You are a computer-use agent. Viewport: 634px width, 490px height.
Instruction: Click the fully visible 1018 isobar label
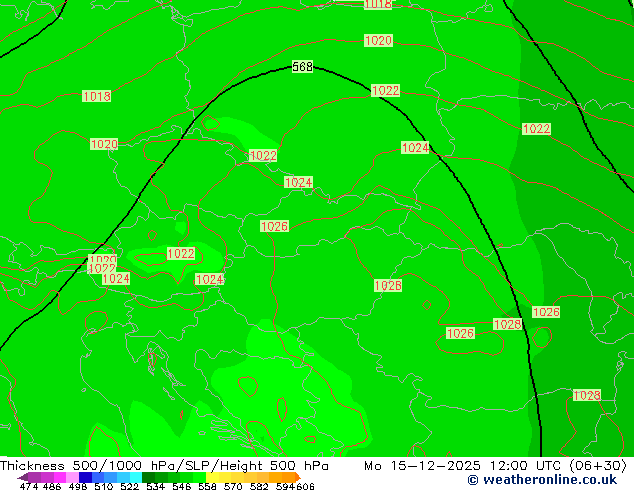point(96,96)
